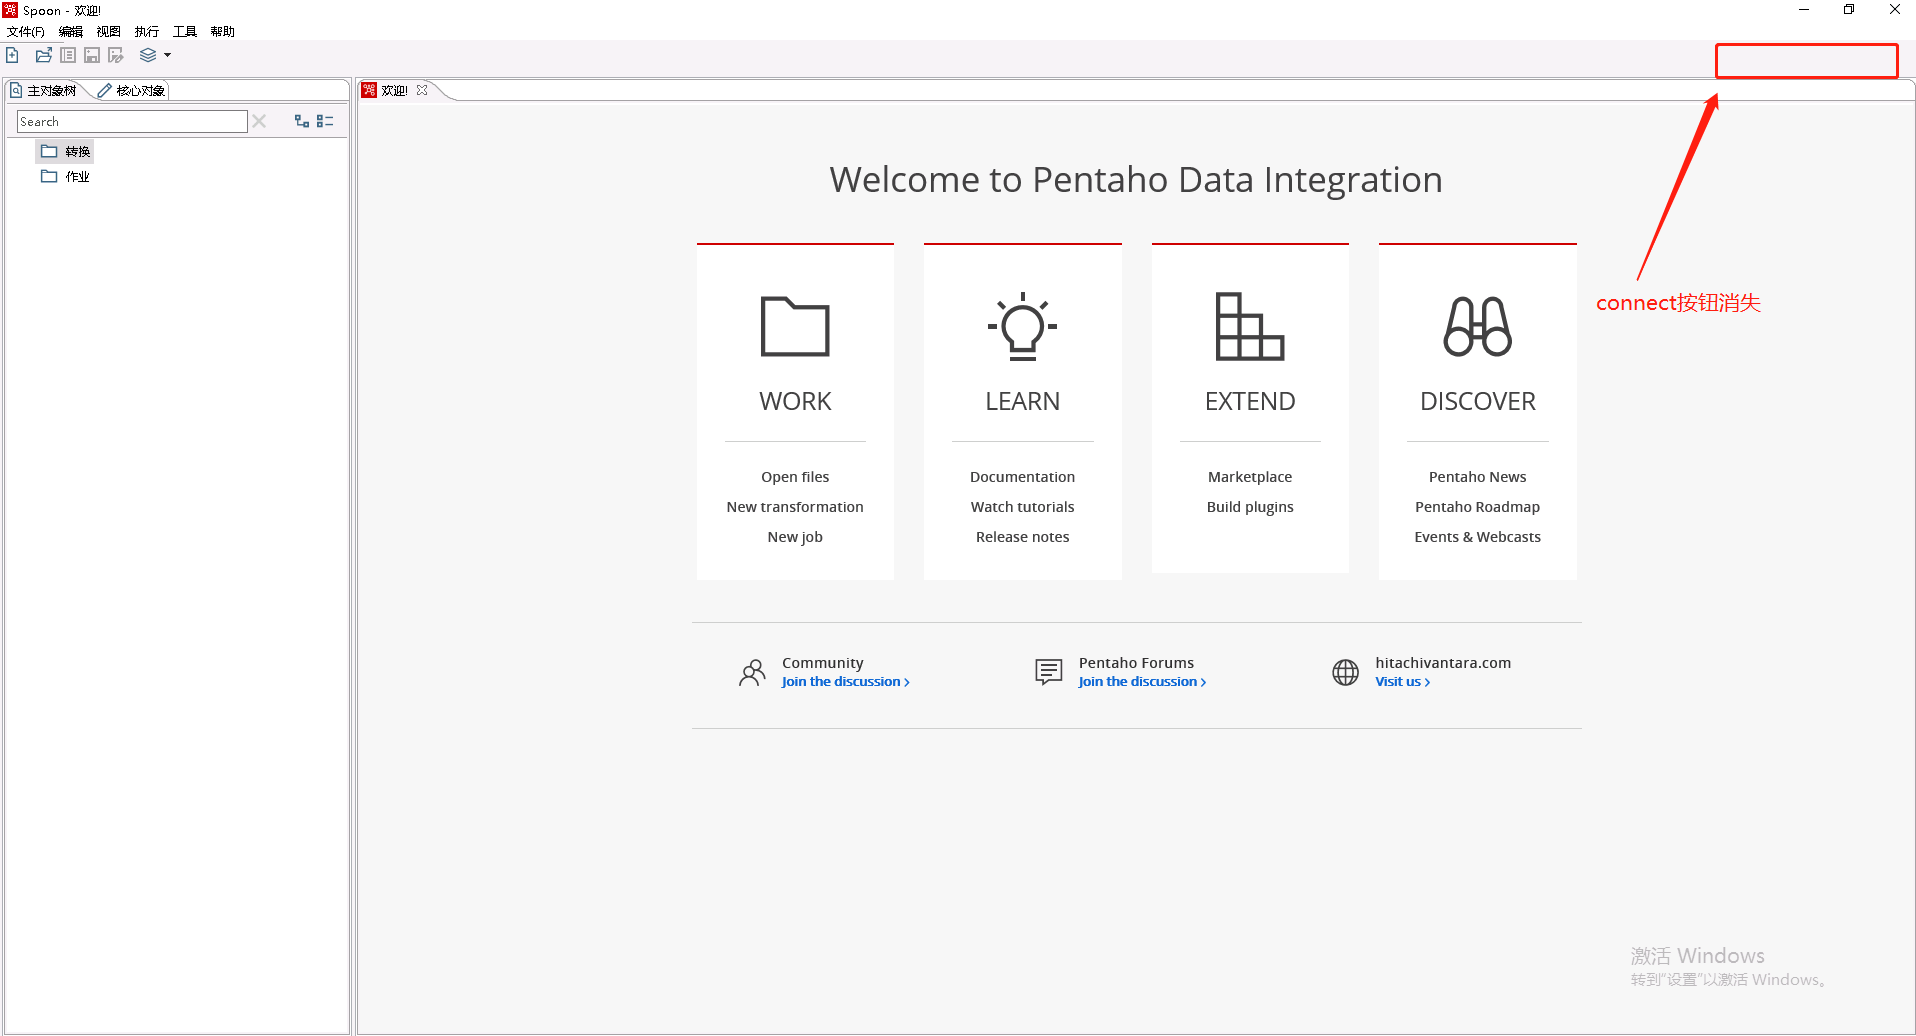This screenshot has width=1916, height=1036.
Task: Open the Release notes link
Action: 1022,537
